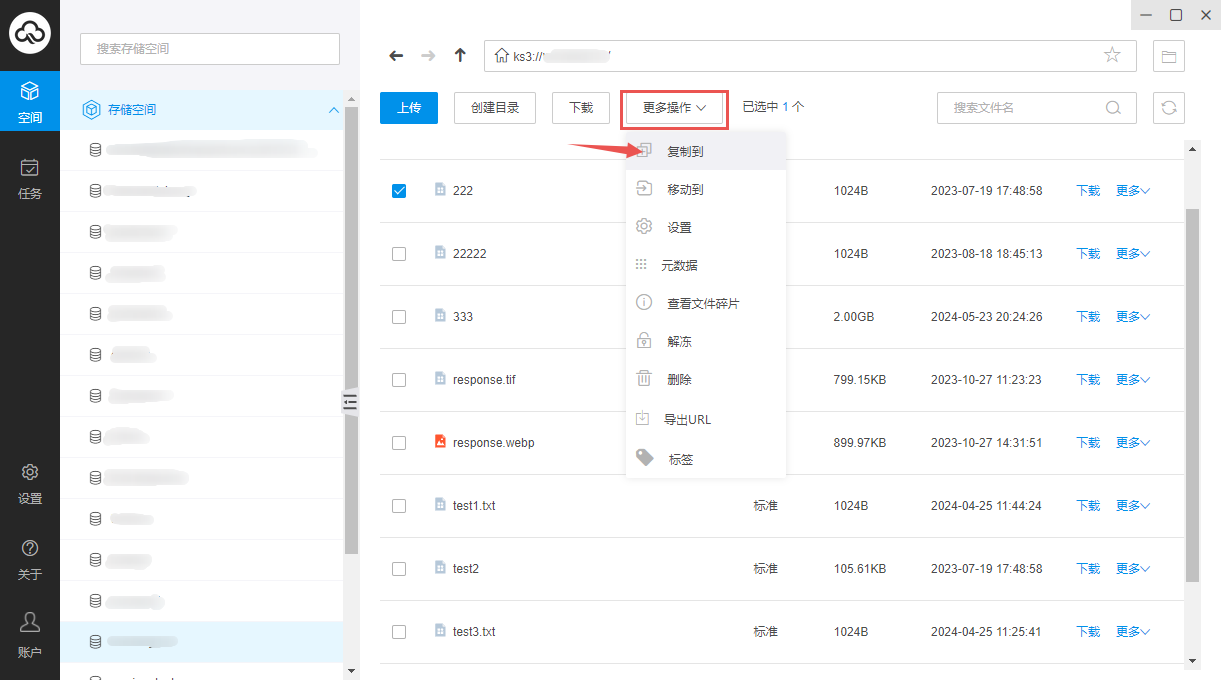Go back with the left arrow
The height and width of the screenshot is (680, 1221).
[x=396, y=56]
